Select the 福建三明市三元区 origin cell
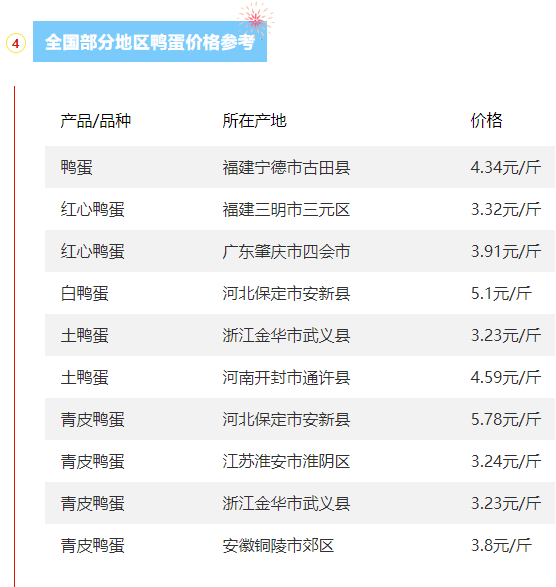 pos(286,209)
